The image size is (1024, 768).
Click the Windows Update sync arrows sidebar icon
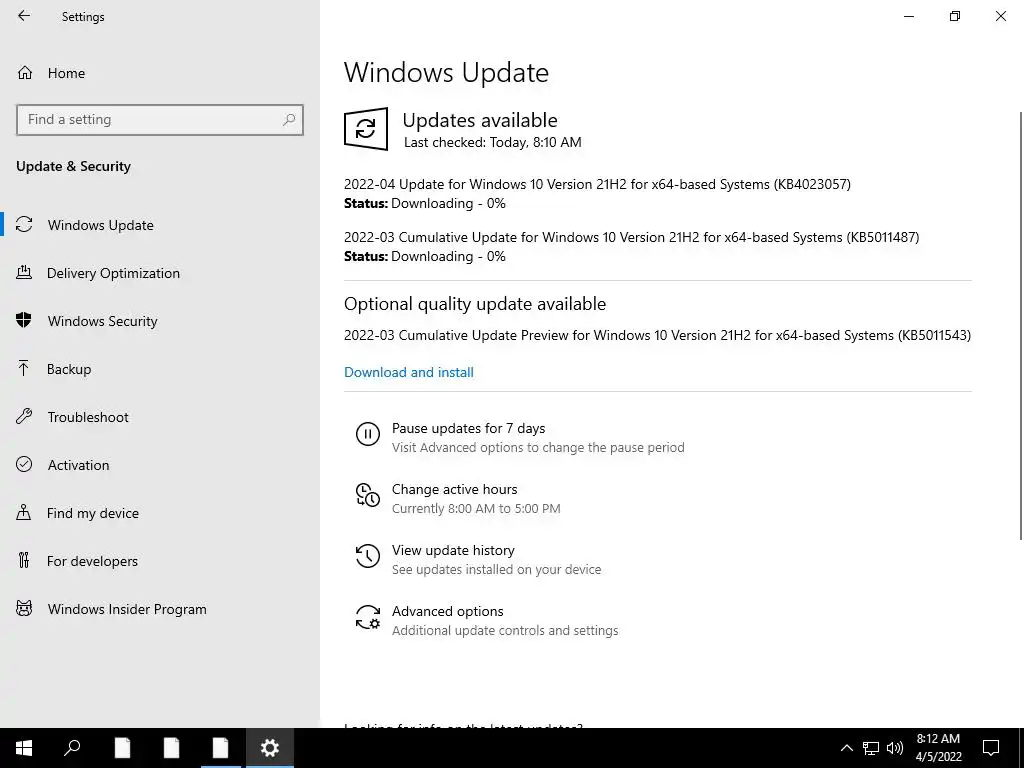[x=24, y=225]
